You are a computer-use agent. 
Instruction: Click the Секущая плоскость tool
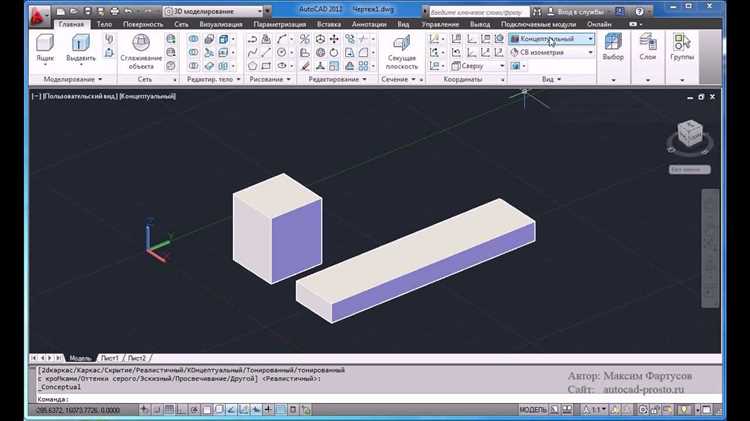coord(402,52)
